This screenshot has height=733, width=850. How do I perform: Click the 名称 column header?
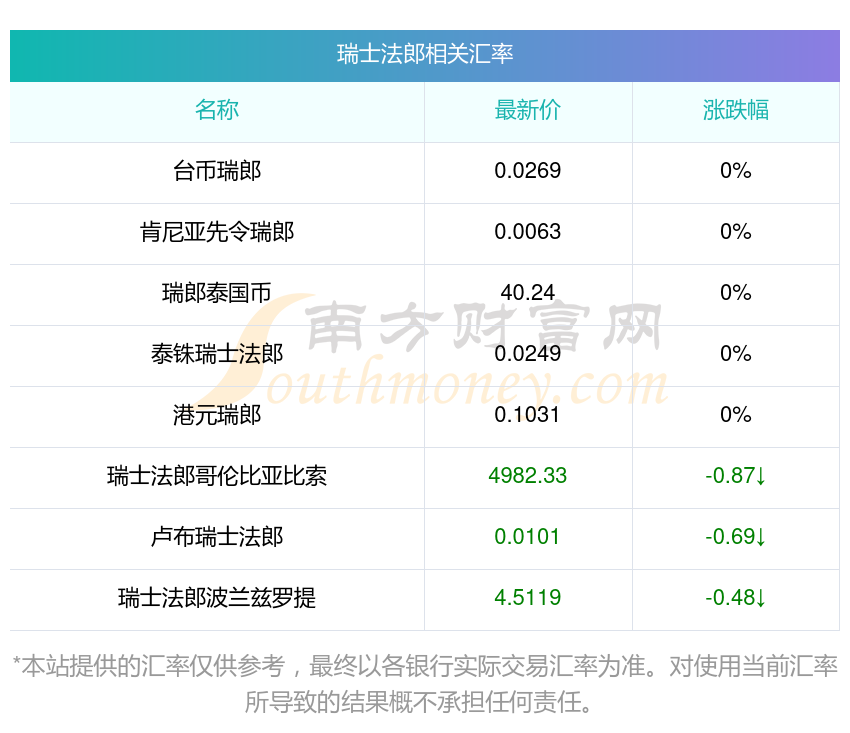[217, 110]
